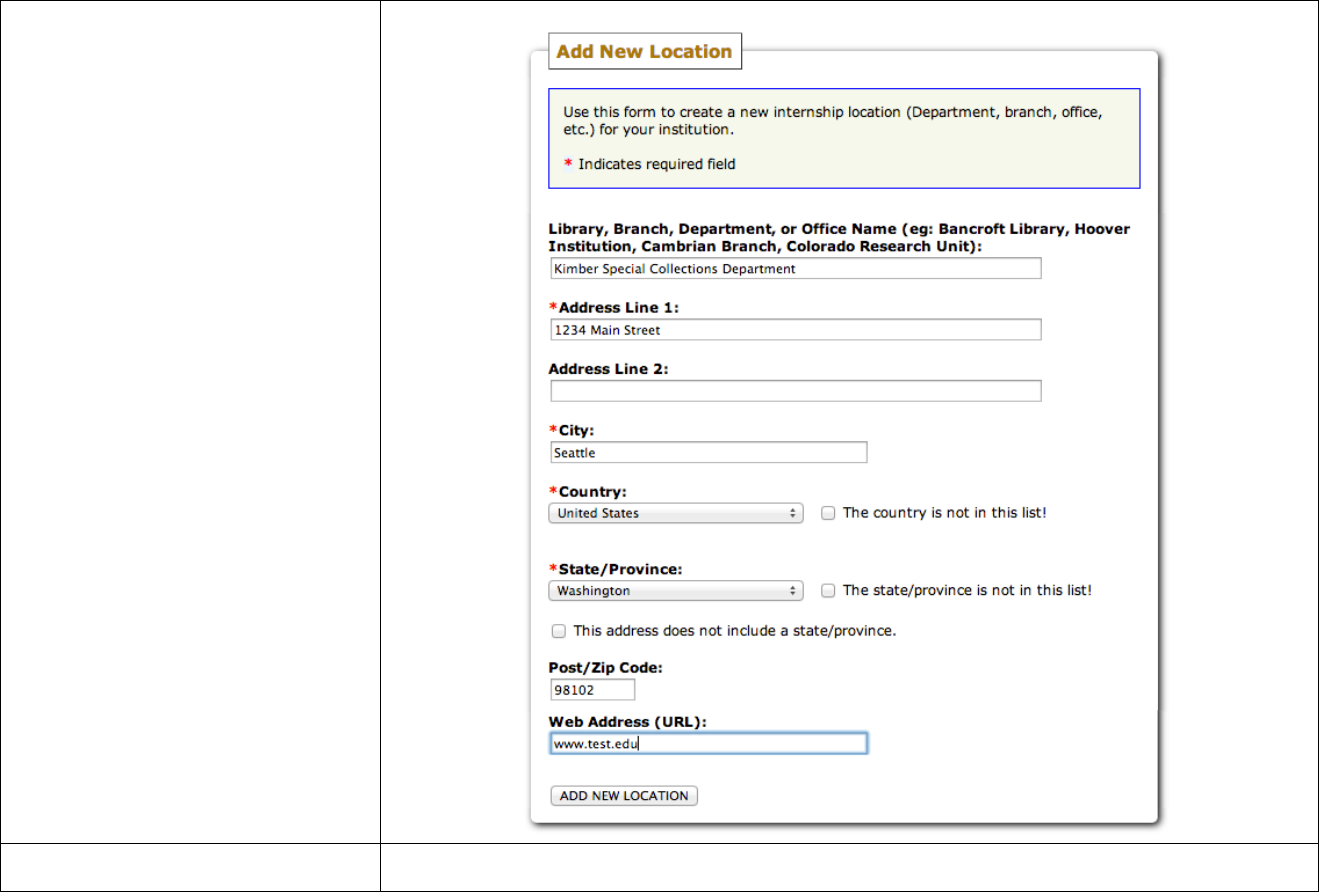The height and width of the screenshot is (892, 1319).
Task: Check 'The state/province is not in this list!'
Action: (828, 591)
